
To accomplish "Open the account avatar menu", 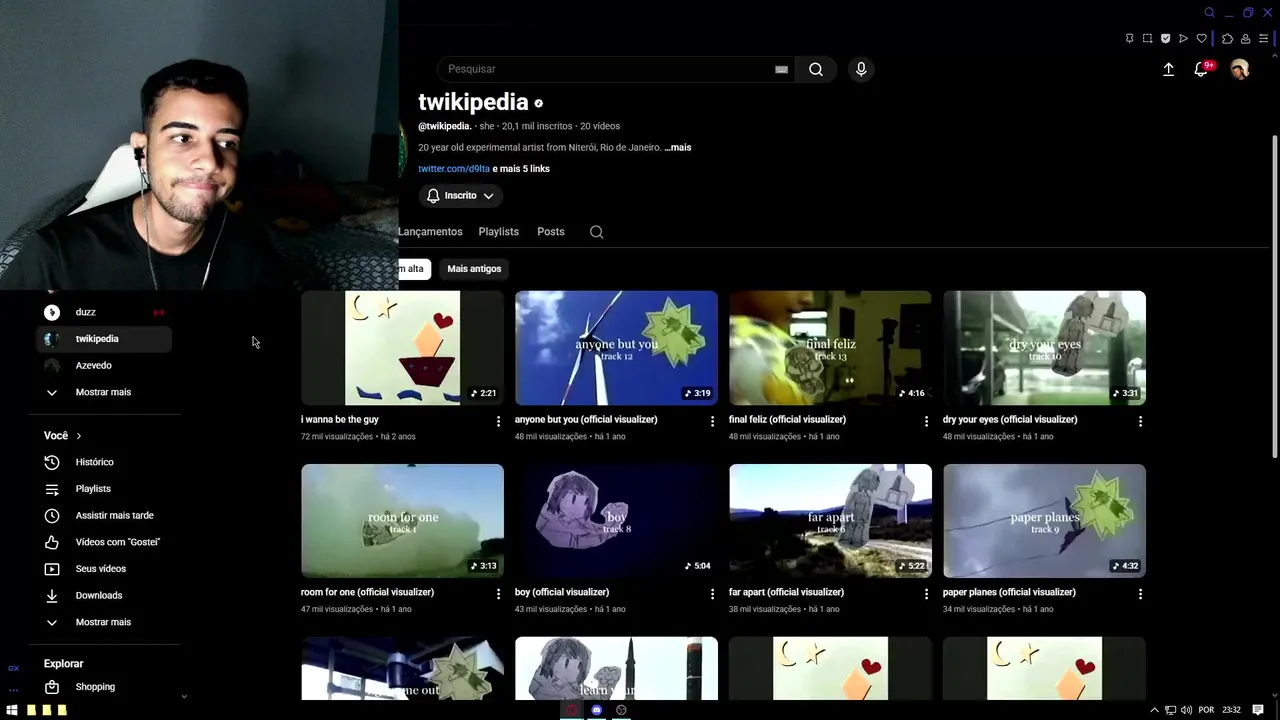I will click(x=1240, y=69).
